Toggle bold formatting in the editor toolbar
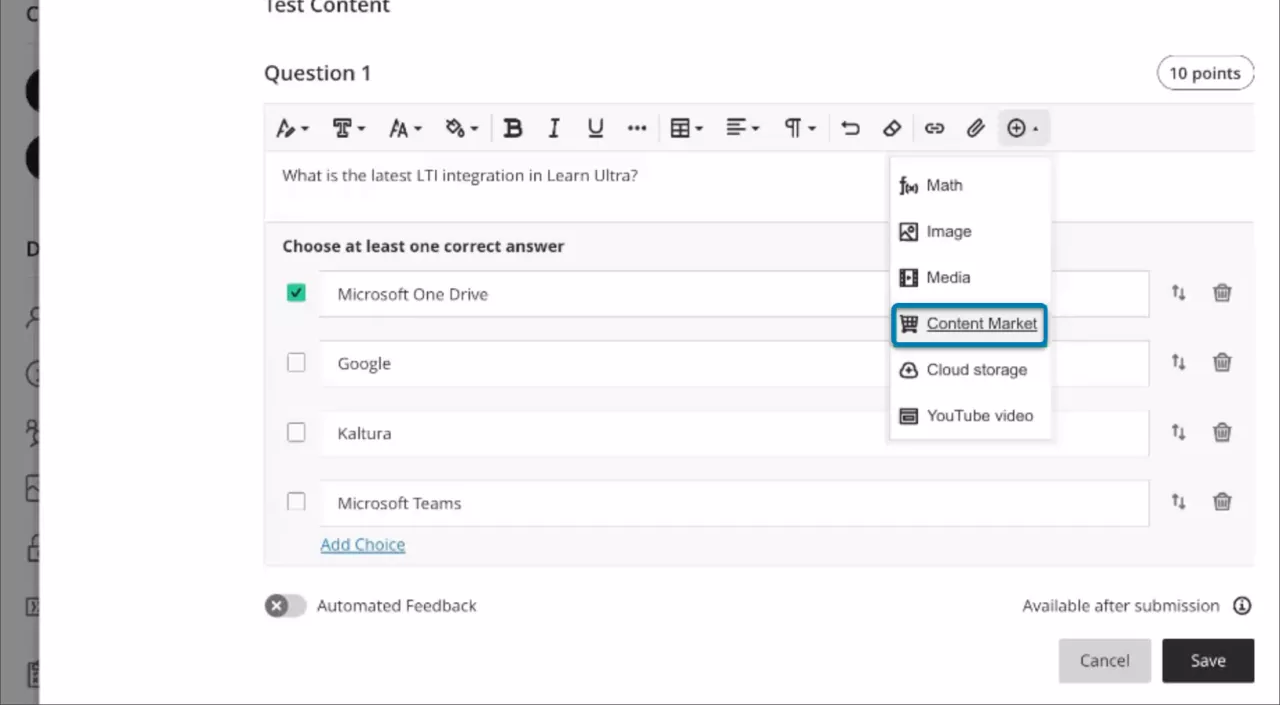This screenshot has height=705, width=1280. pos(513,128)
